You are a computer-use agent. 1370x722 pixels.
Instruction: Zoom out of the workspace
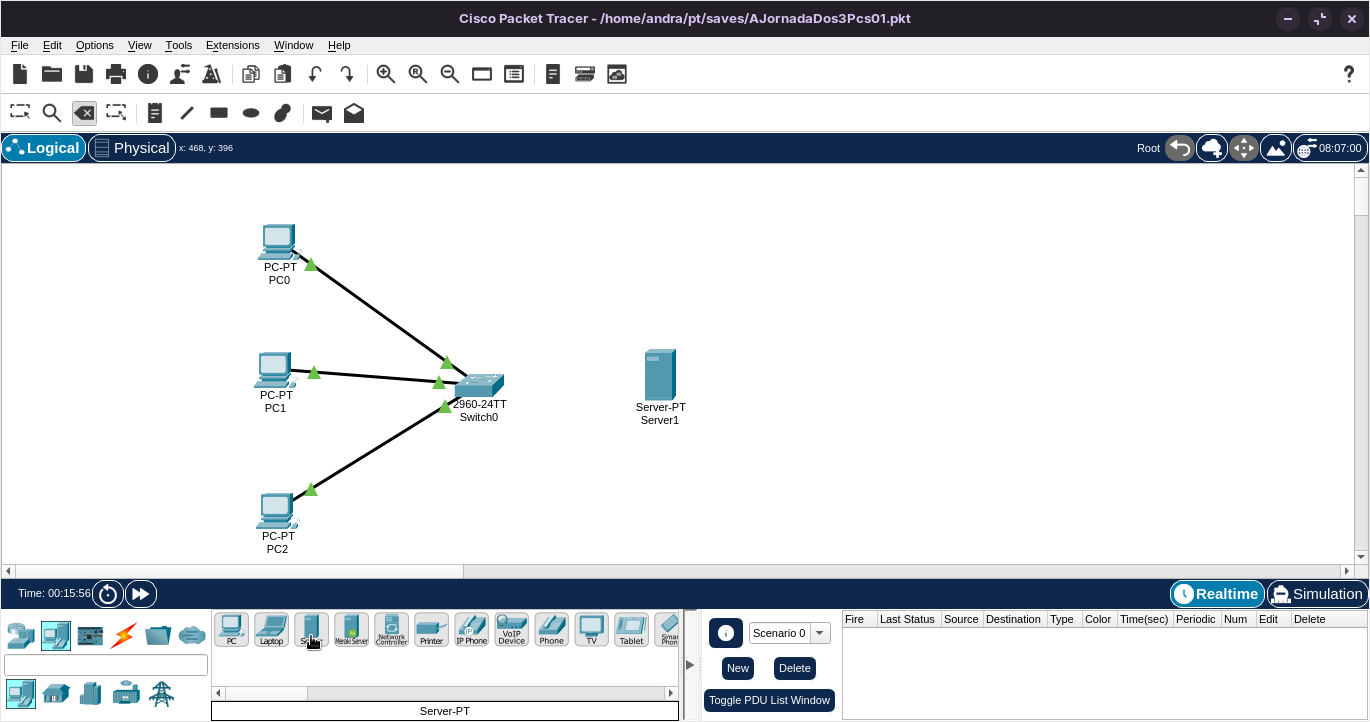tap(450, 74)
